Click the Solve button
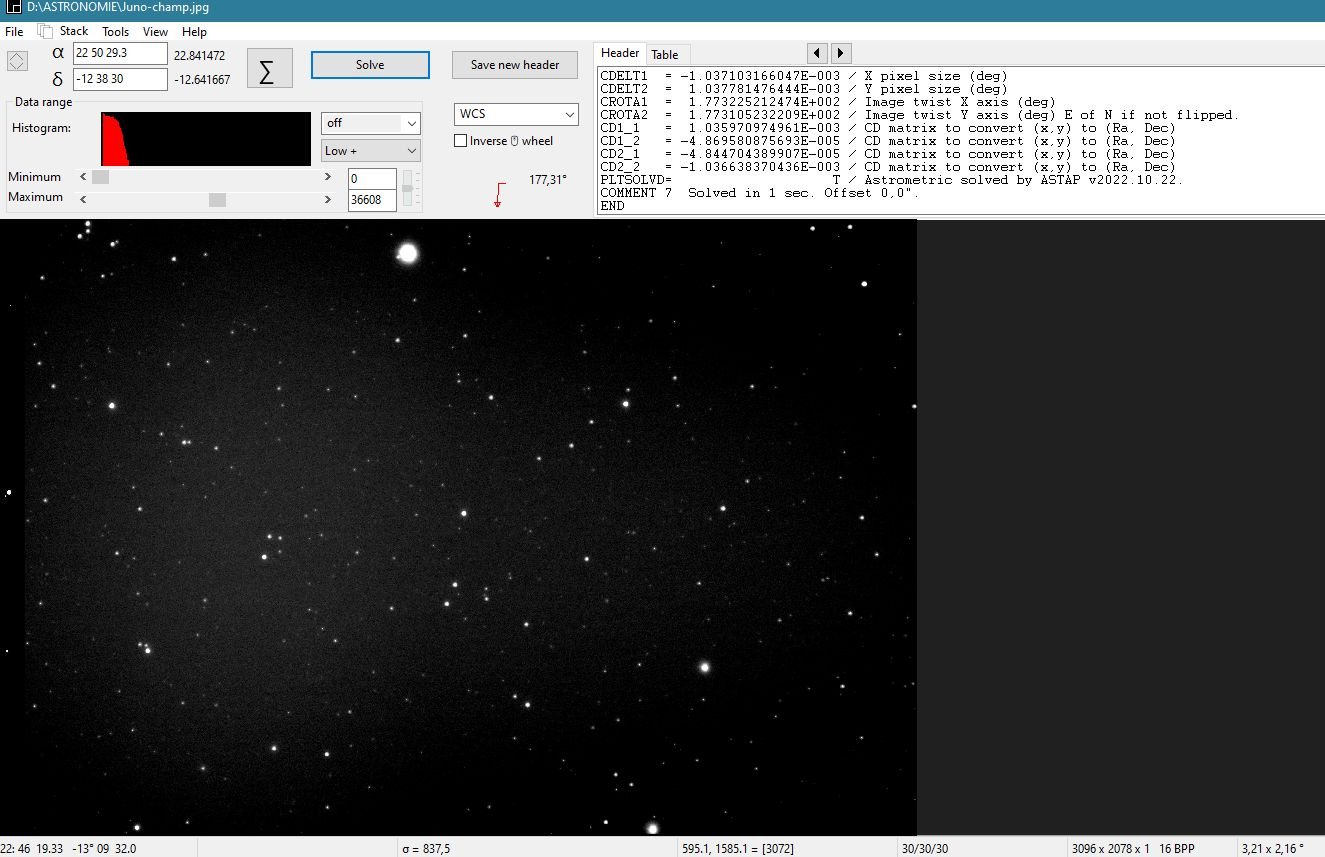This screenshot has width=1325, height=857. click(370, 65)
